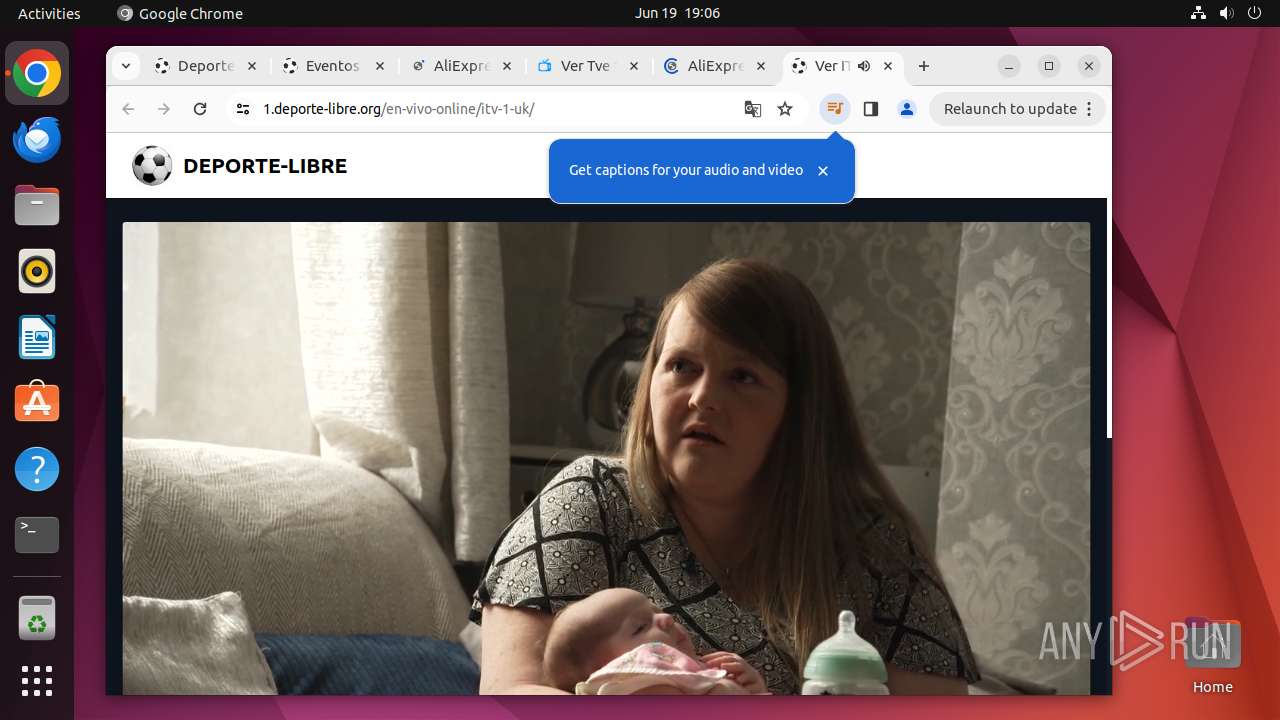This screenshot has width=1280, height=720.
Task: Toggle the side panel
Action: [871, 109]
